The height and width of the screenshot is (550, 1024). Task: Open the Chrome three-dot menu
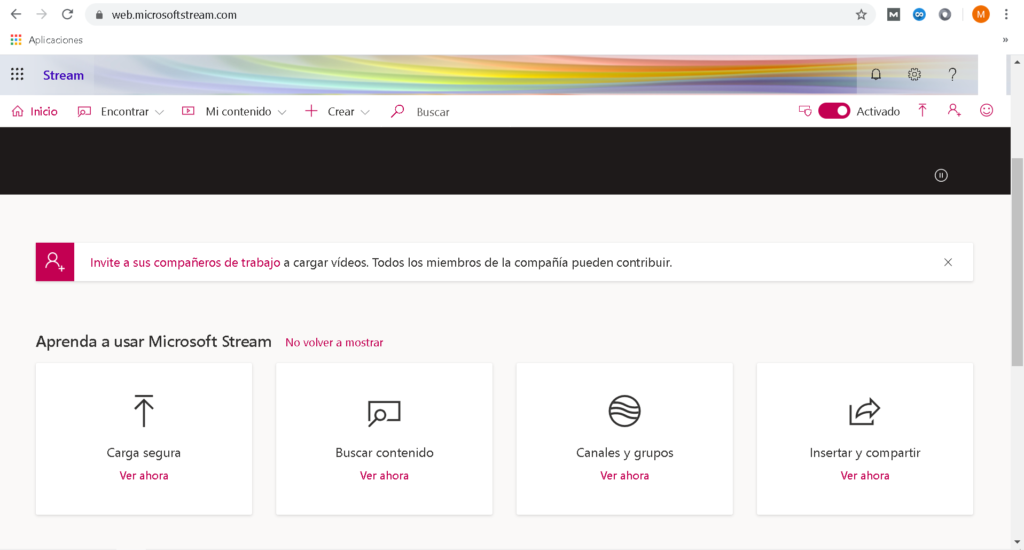click(x=1006, y=14)
